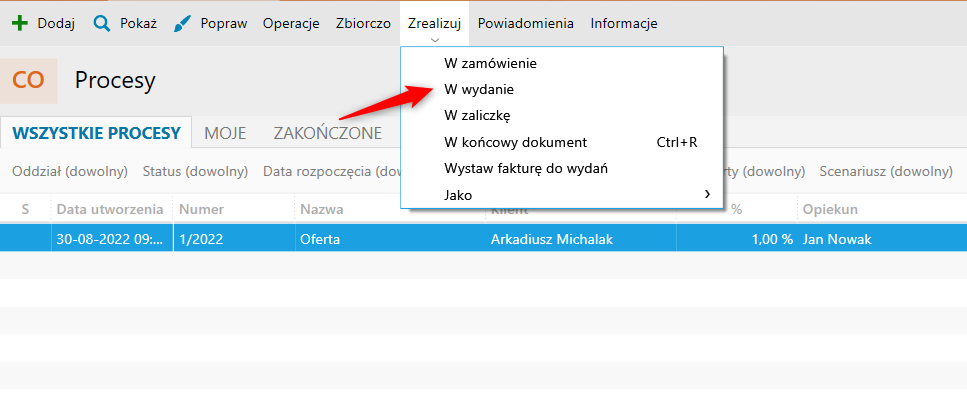Open the Zbiorczo menu
Viewport: 967px width, 397px height.
tap(363, 23)
